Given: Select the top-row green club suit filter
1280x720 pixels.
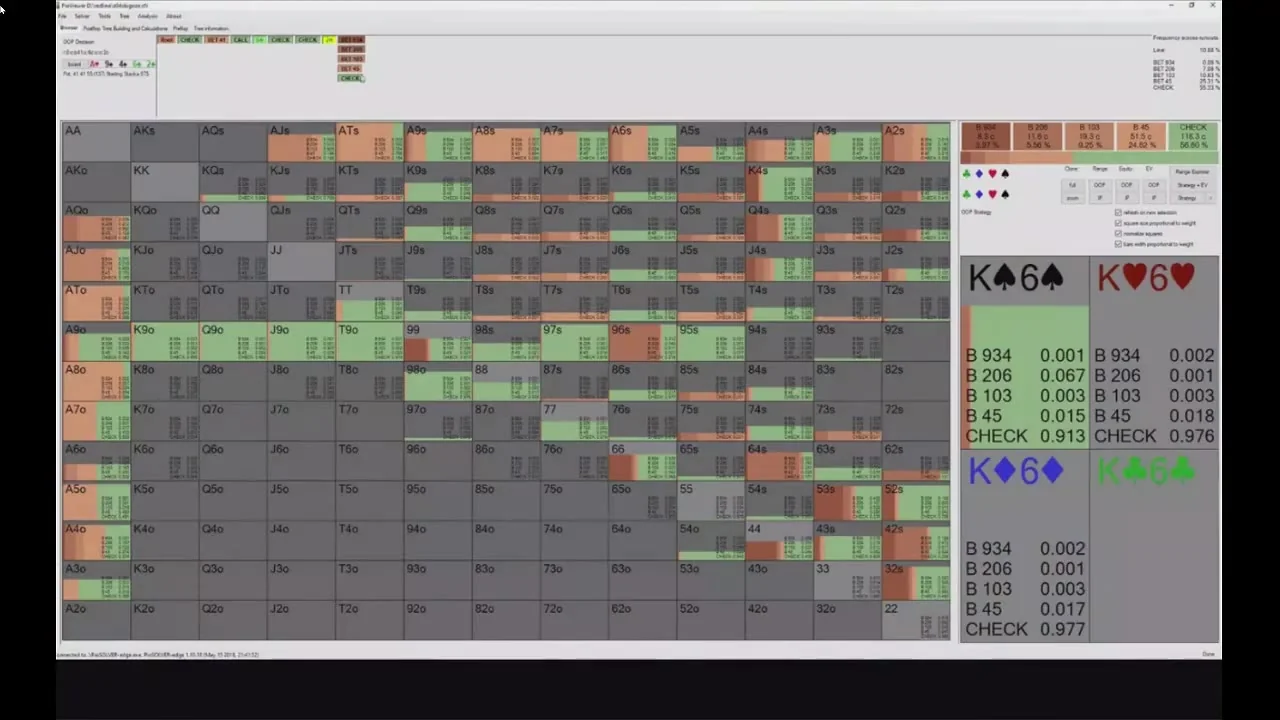Looking at the screenshot, I should pyautogui.click(x=967, y=174).
